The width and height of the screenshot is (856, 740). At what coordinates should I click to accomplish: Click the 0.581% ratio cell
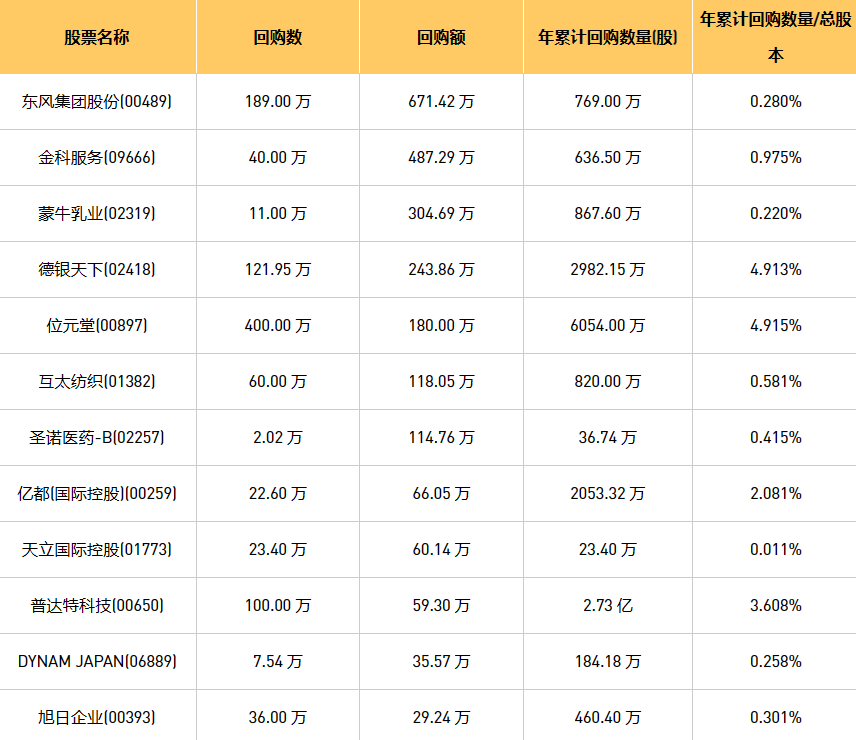[x=775, y=381]
